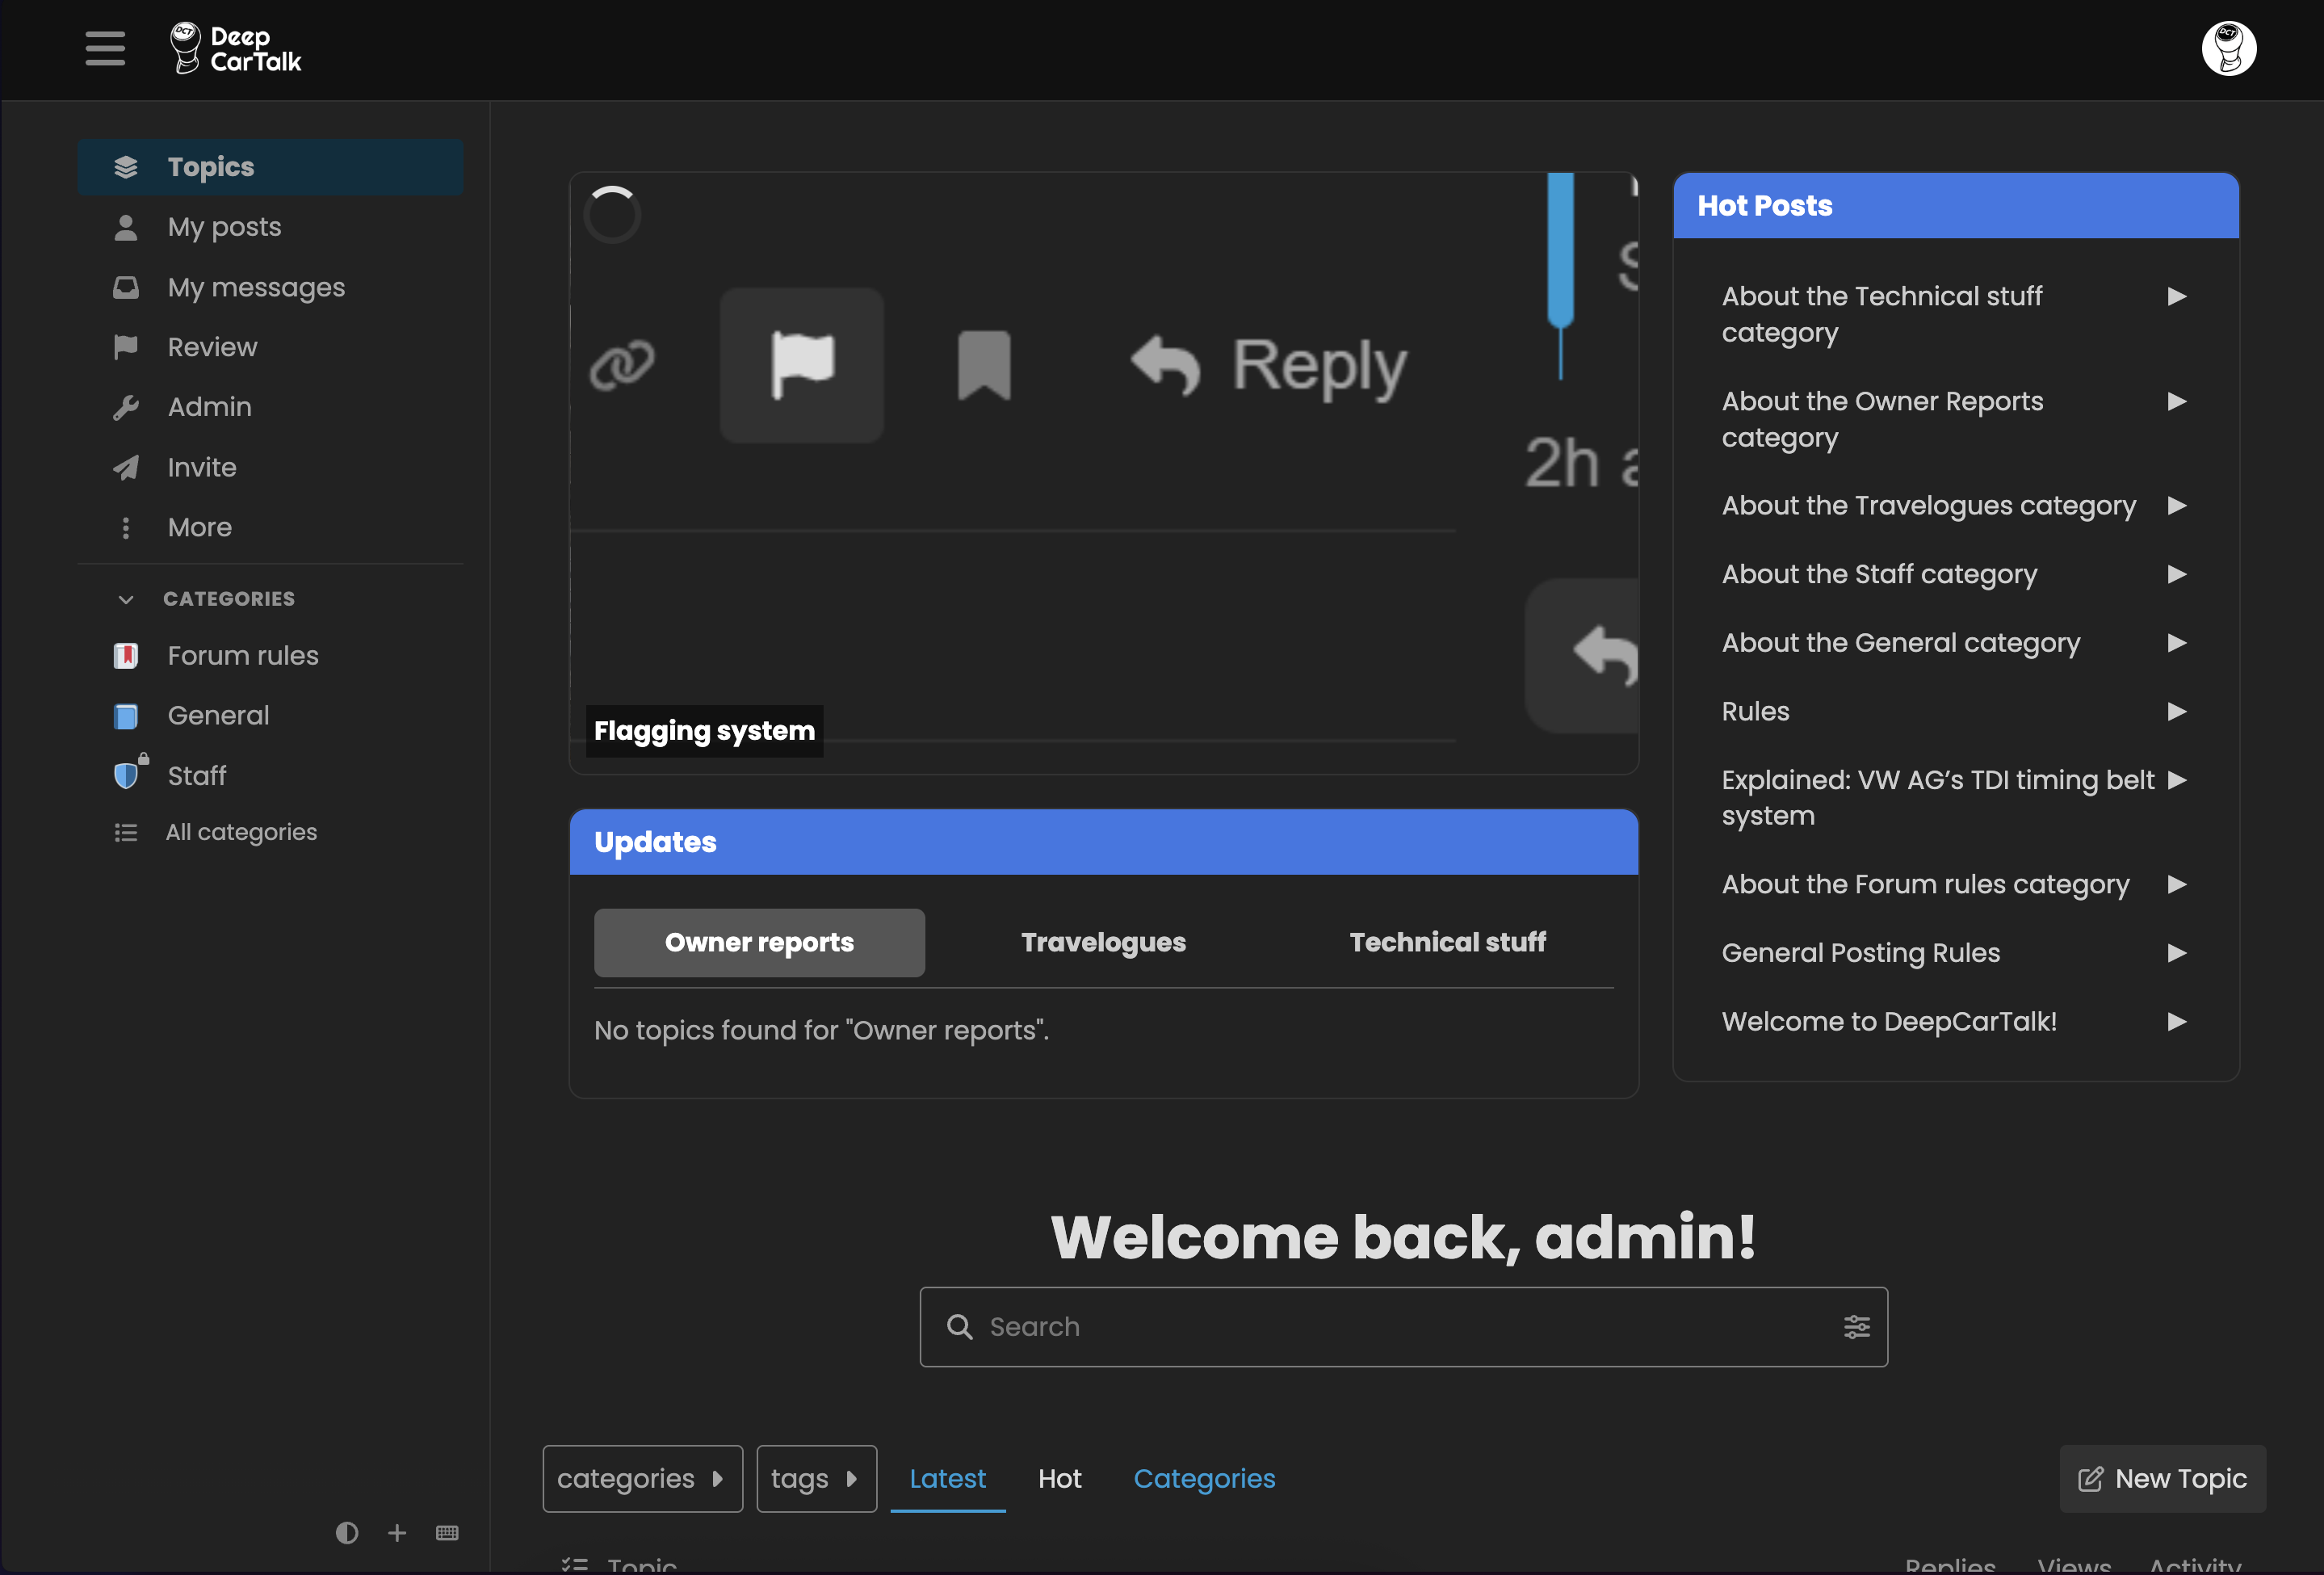Click the Invite paper plane item
The height and width of the screenshot is (1575, 2324).
pyautogui.click(x=201, y=467)
